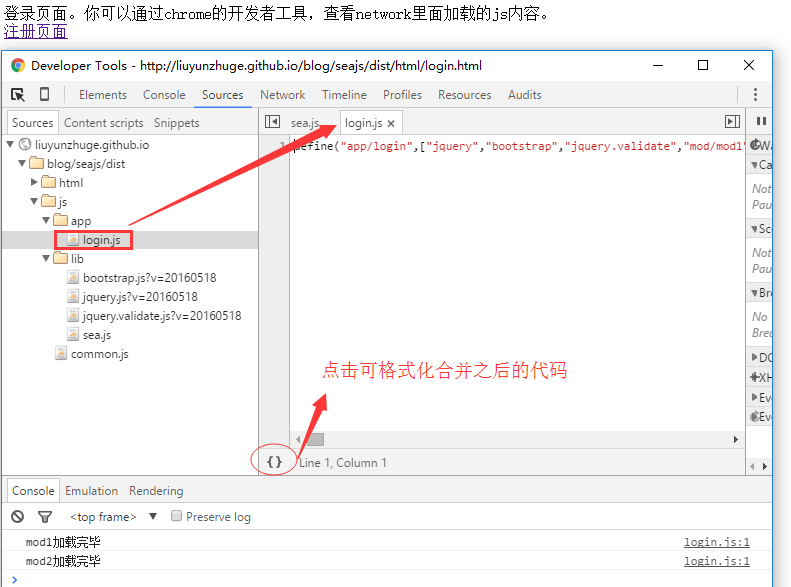Switch to the Console panel tab
The width and height of the screenshot is (791, 587).
pyautogui.click(x=164, y=95)
